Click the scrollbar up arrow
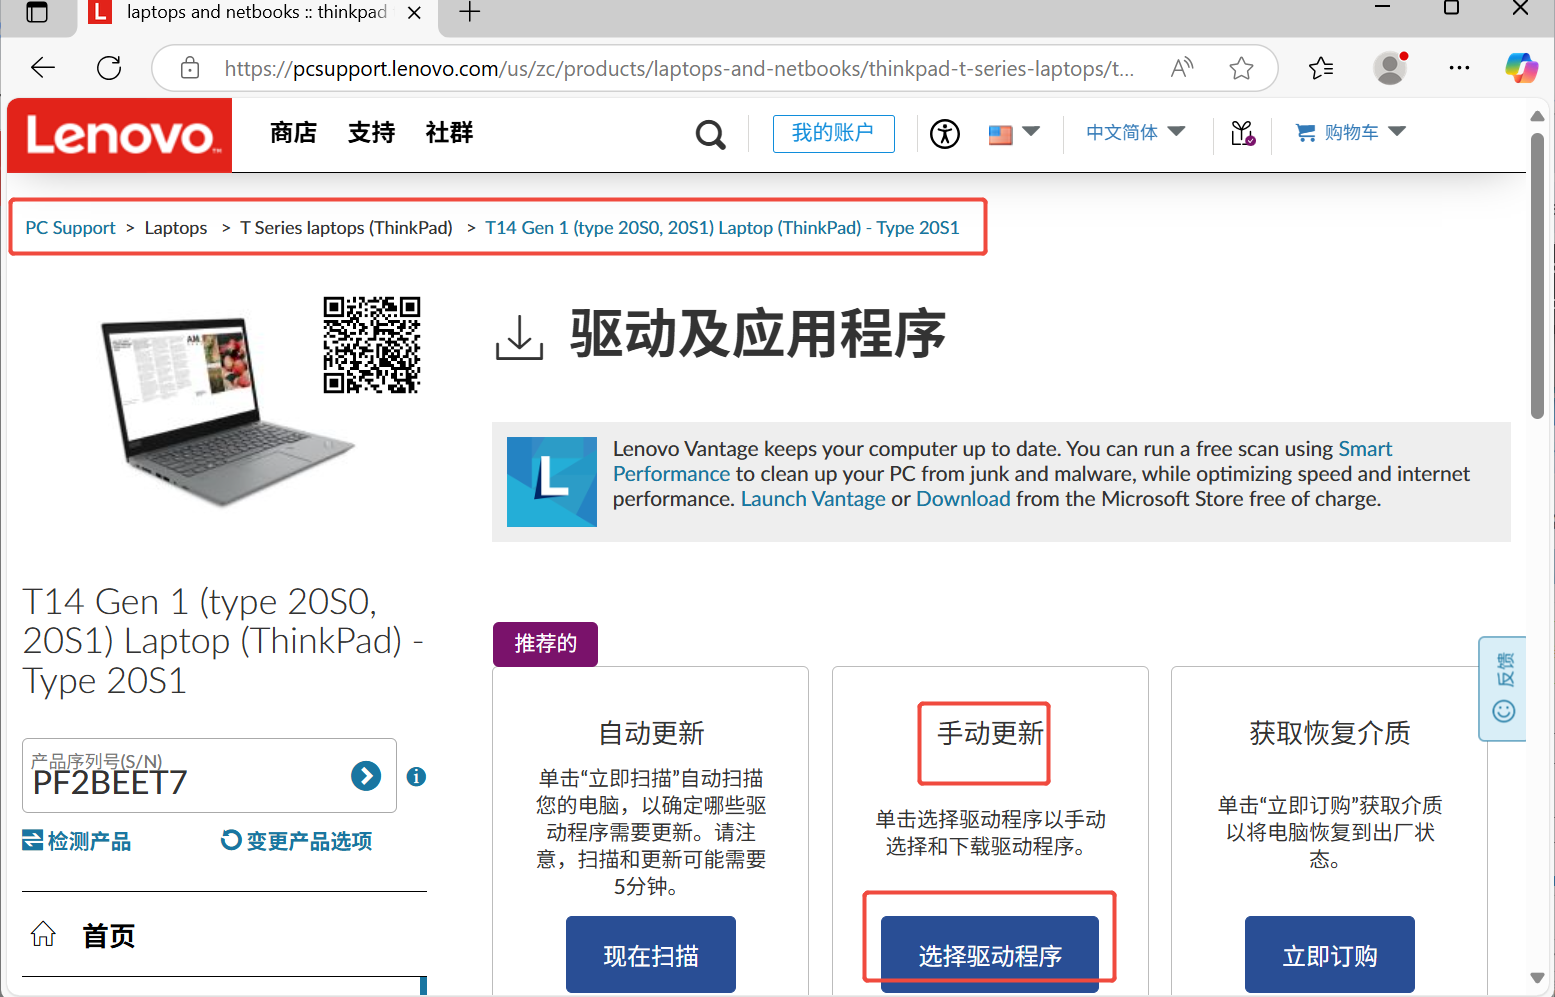The image size is (1555, 997). [1537, 116]
